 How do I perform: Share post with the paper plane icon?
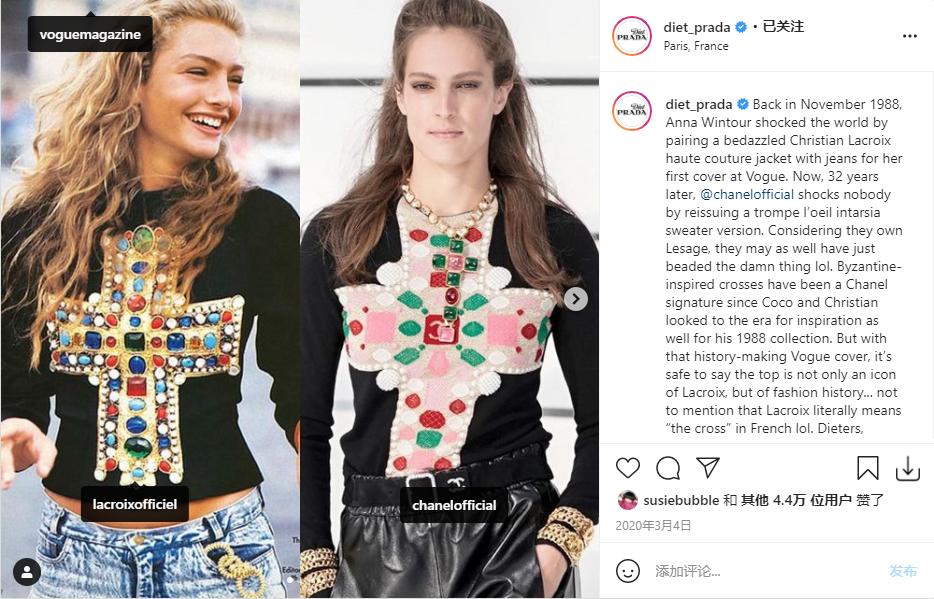coord(708,467)
